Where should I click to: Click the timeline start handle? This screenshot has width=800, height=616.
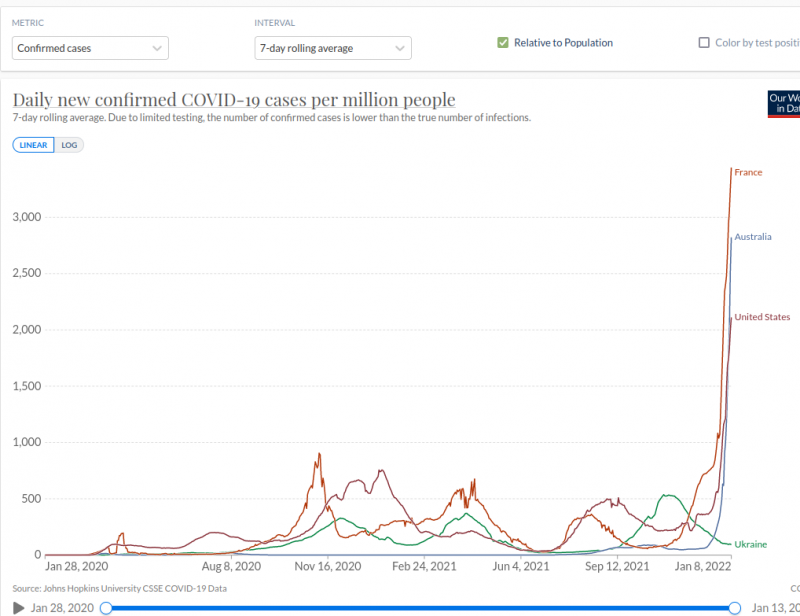pos(106,608)
